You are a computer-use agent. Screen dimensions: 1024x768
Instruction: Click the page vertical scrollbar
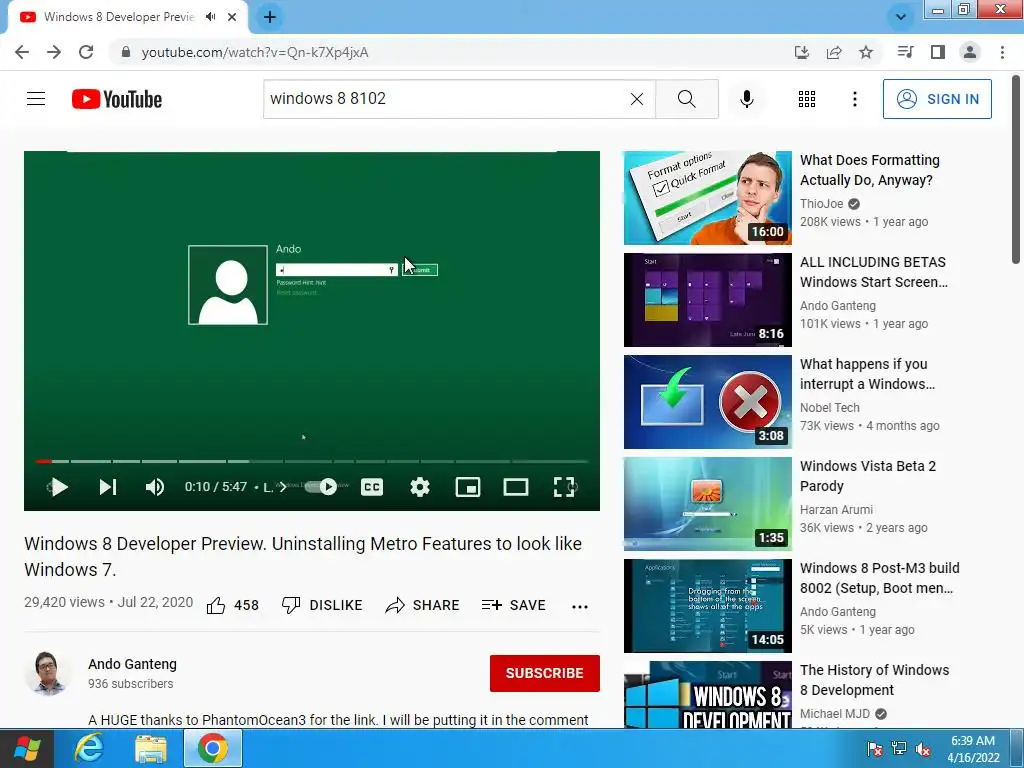click(x=1017, y=170)
